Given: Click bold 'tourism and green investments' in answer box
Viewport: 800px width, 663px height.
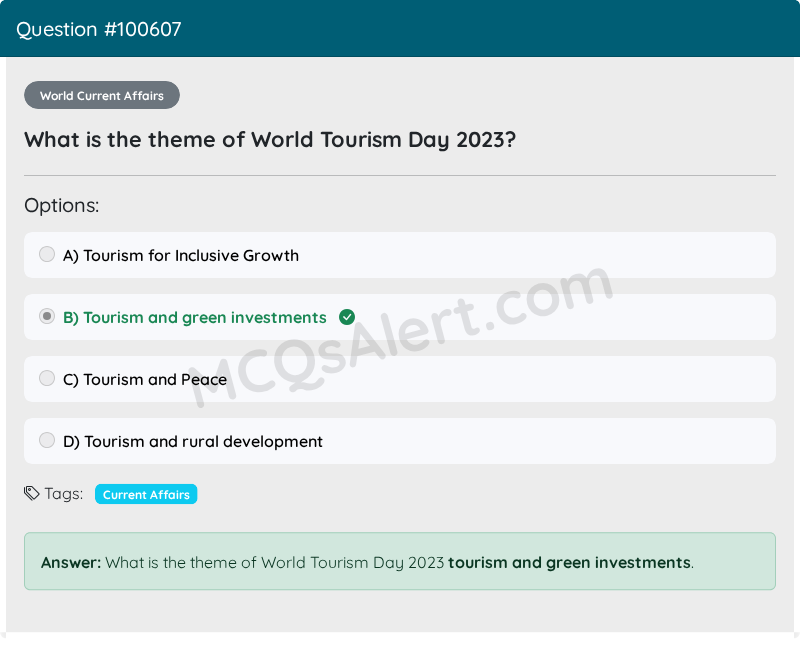Looking at the screenshot, I should pyautogui.click(x=569, y=562).
